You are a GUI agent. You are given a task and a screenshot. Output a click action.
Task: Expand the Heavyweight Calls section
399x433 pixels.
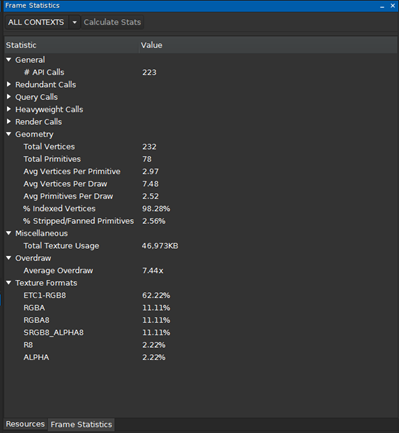pos(9,109)
